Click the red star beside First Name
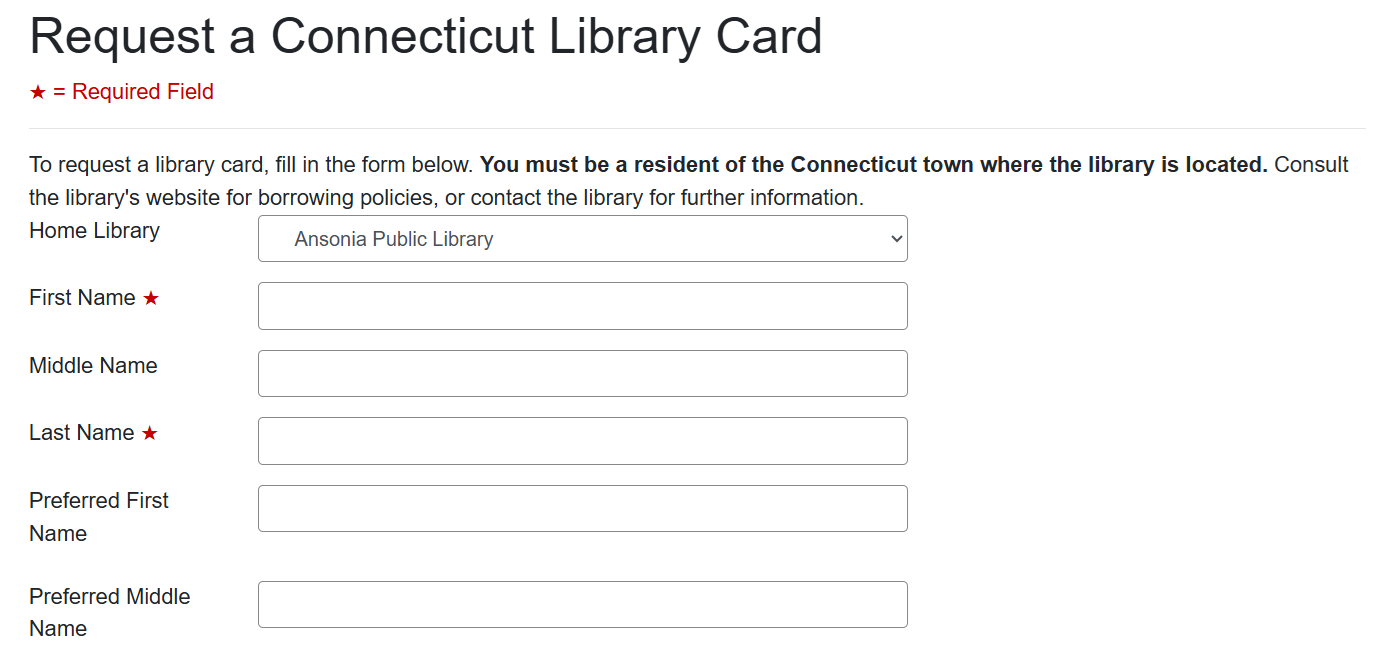1373x662 pixels. [x=151, y=298]
